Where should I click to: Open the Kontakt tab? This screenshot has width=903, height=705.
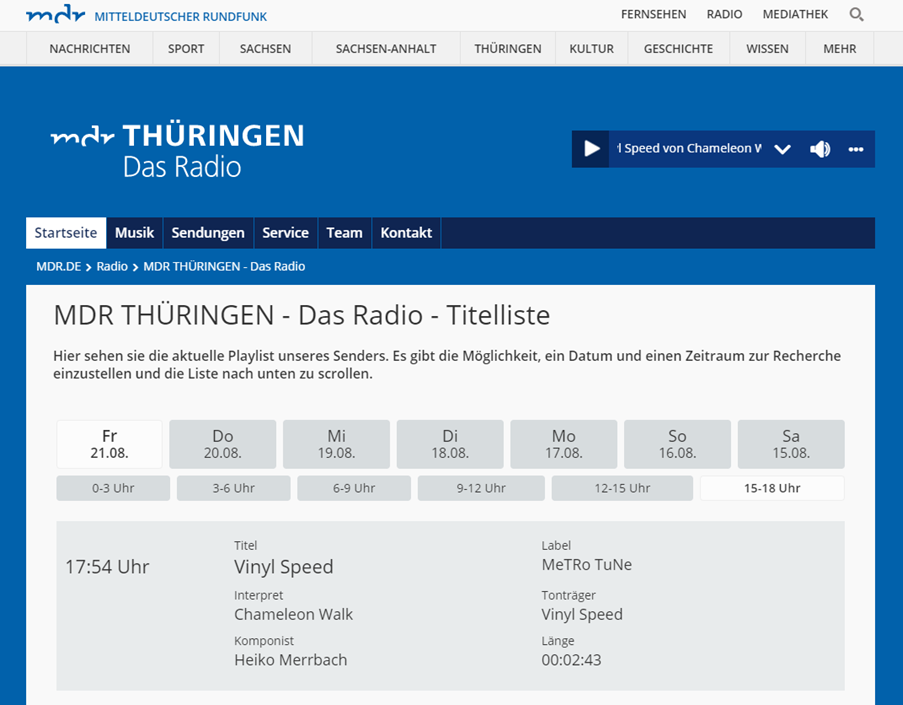coord(406,233)
